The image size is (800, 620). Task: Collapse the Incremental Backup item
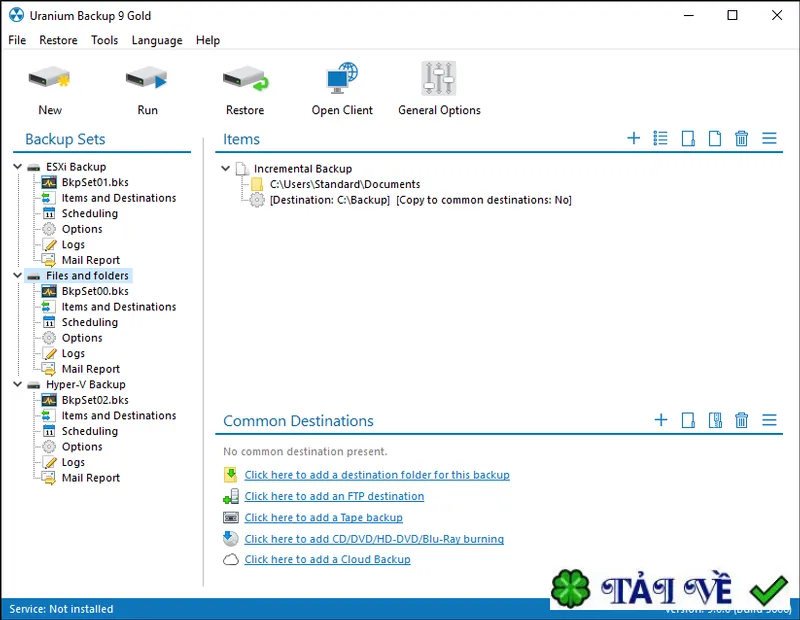226,168
